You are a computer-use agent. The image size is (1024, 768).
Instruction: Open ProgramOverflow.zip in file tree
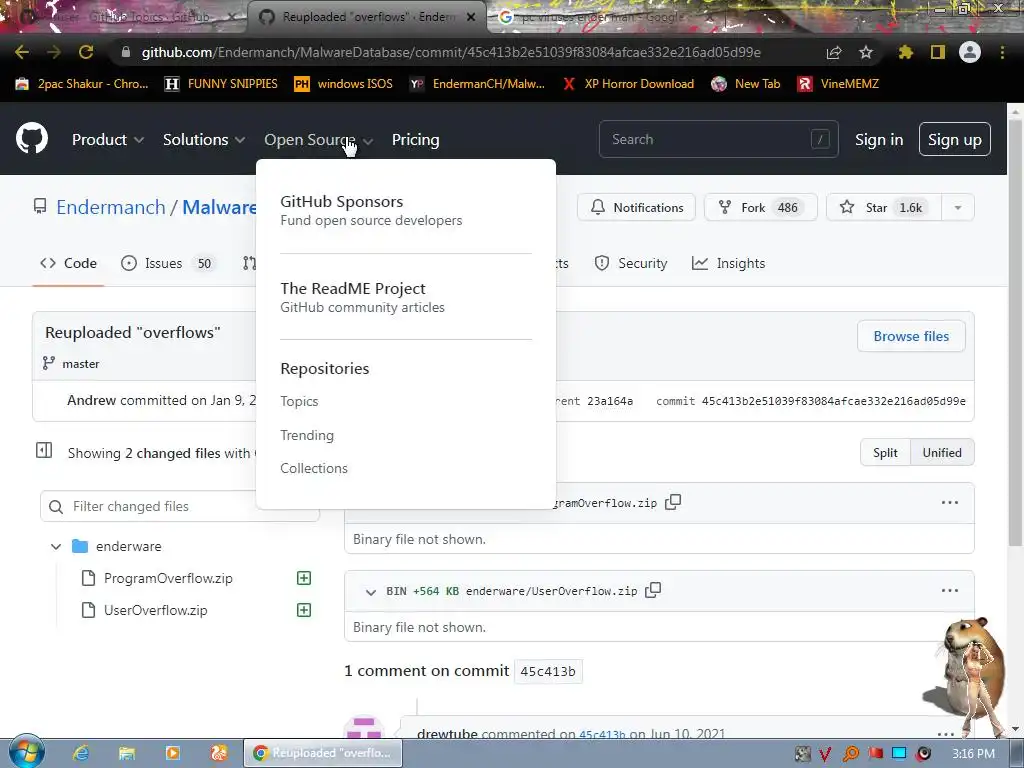point(168,578)
